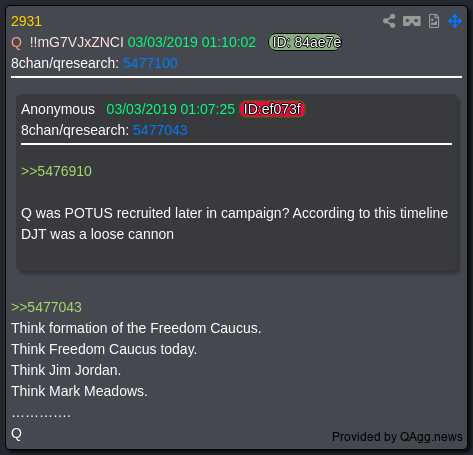This screenshot has height=455, width=473.
Task: Click timestamp 03/03/2019 01:10:02
Action: 192,42
